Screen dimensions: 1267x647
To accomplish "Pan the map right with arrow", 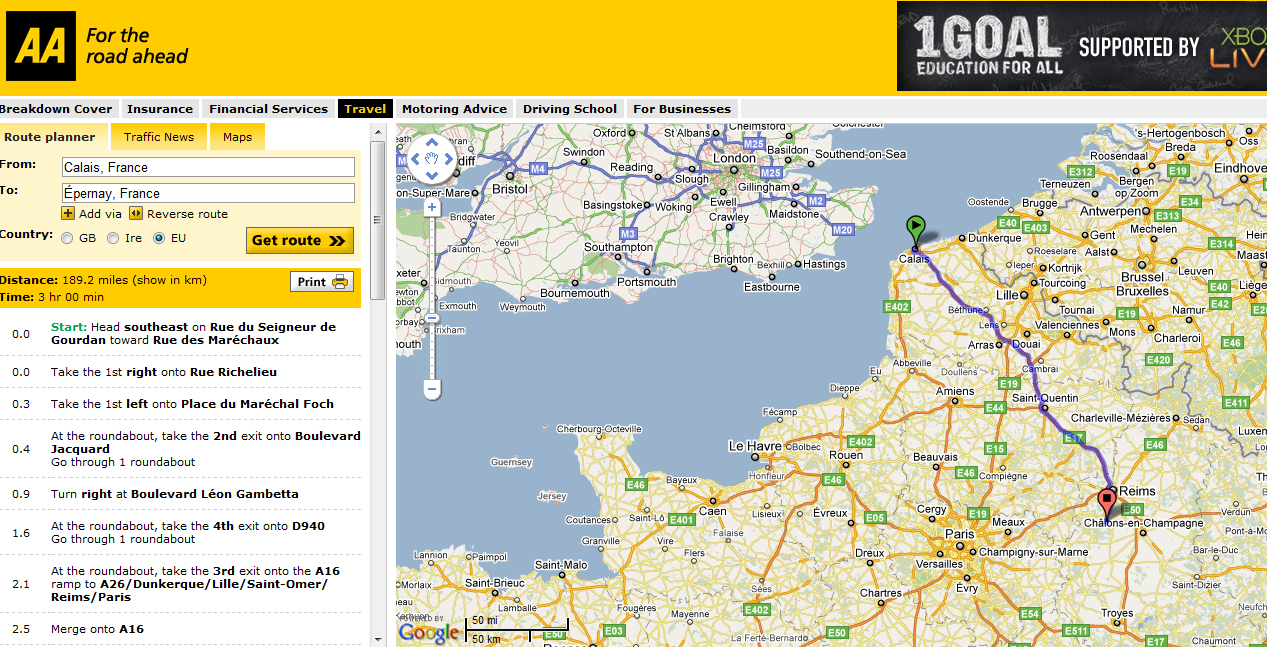I will pyautogui.click(x=448, y=160).
